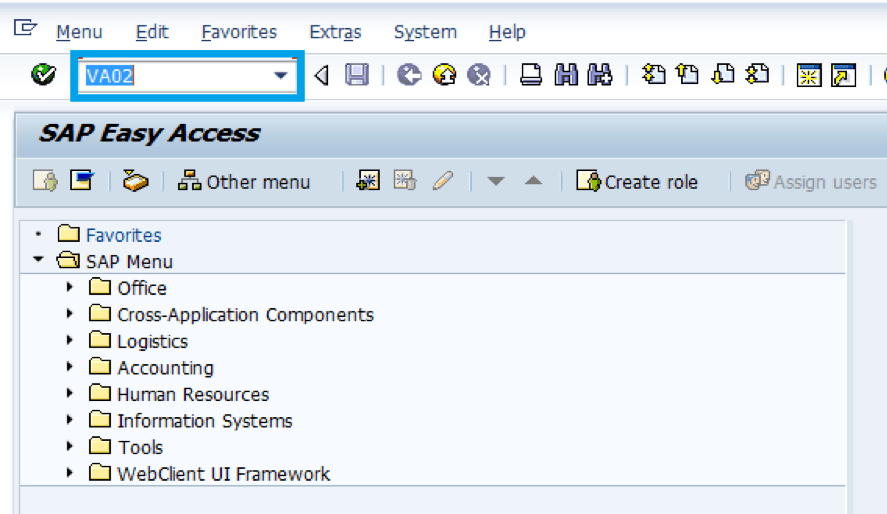Click the Print icon
This screenshot has width=887, height=514.
coord(531,75)
